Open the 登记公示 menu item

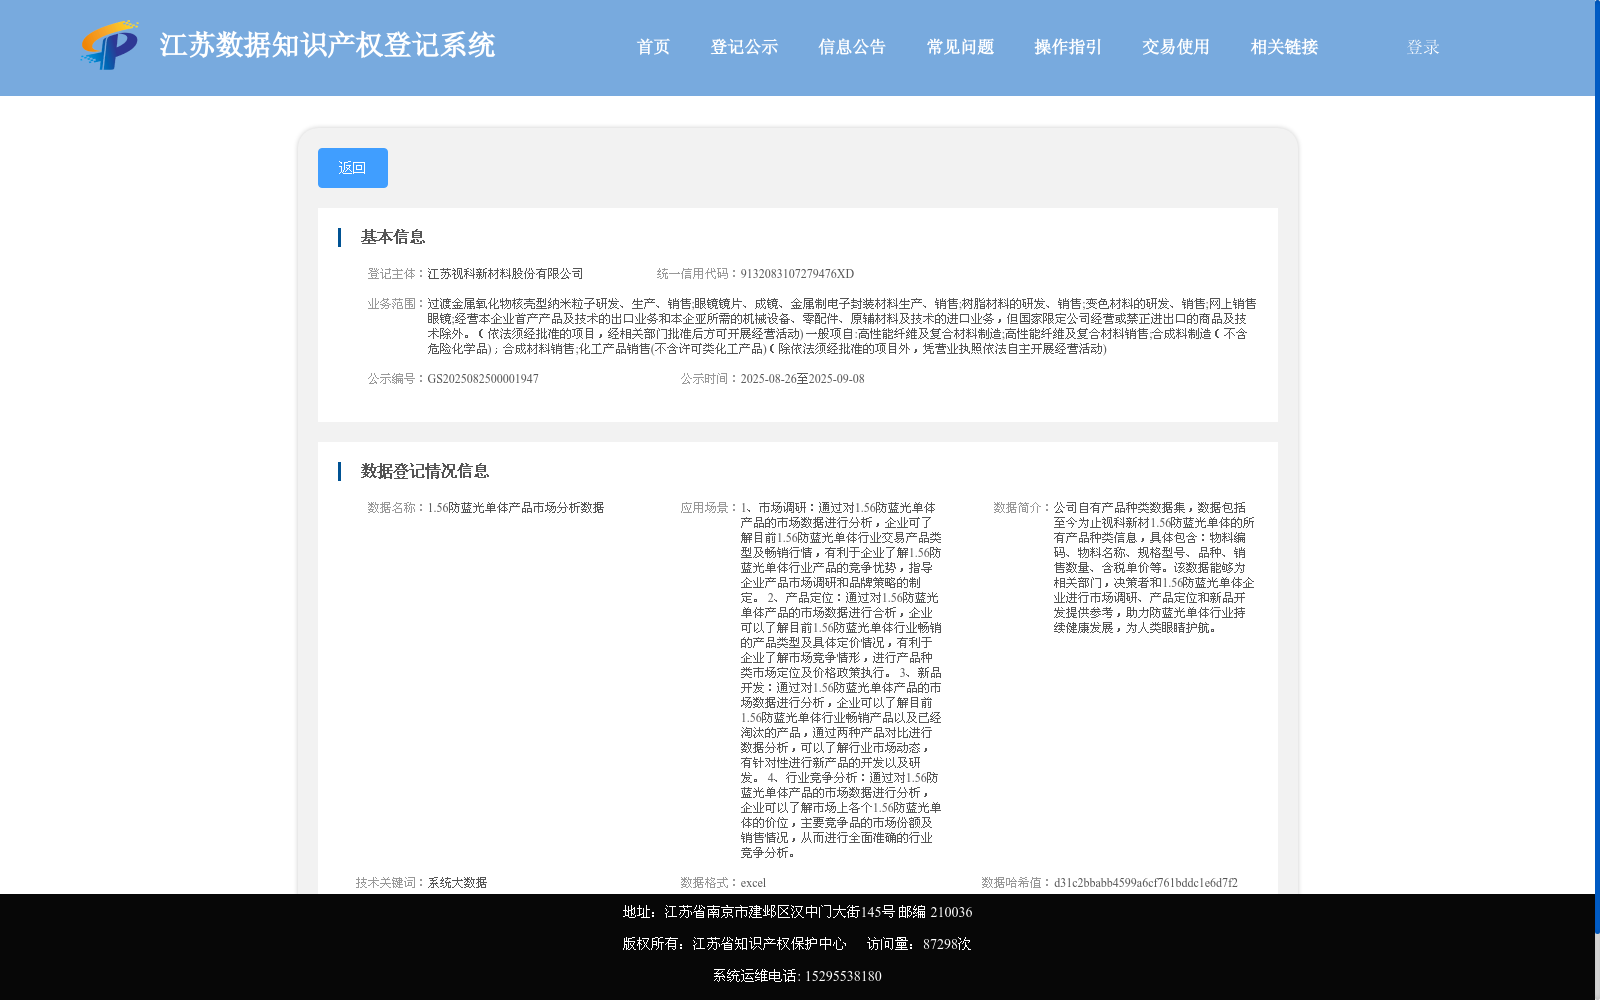tap(744, 47)
